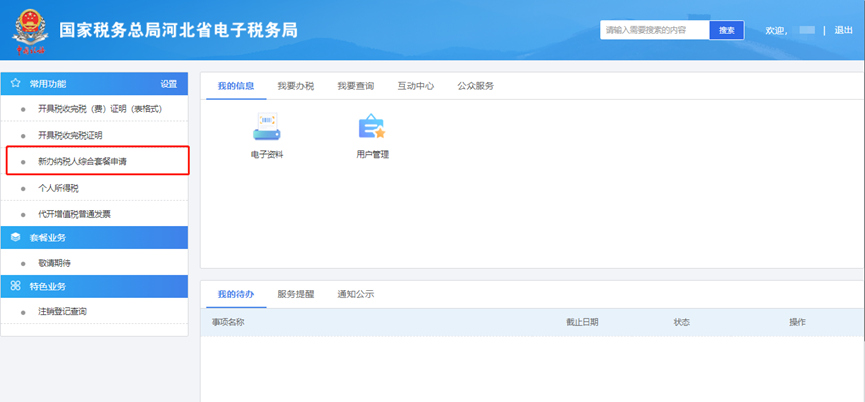This screenshot has height=402, width=865.
Task: Click the 搜索 button
Action: 727,30
